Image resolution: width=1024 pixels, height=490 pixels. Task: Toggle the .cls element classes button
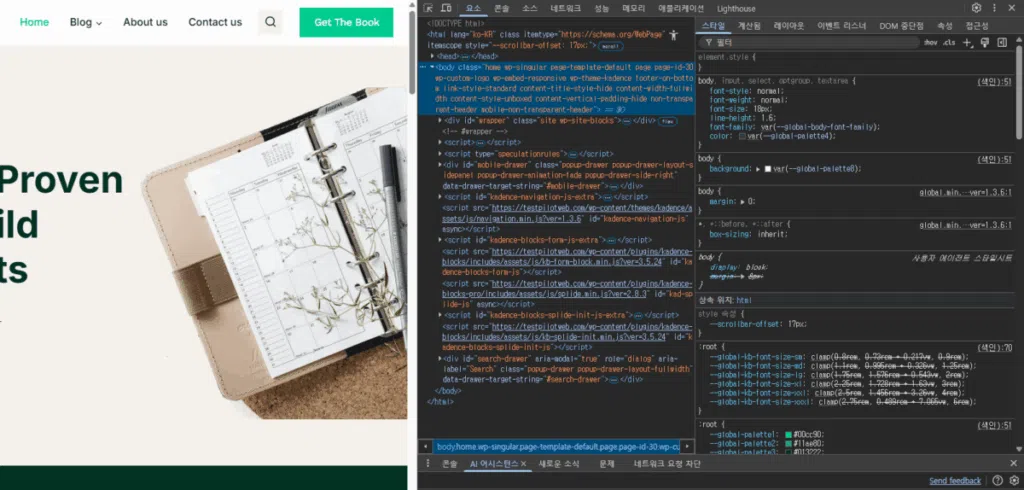(x=950, y=43)
